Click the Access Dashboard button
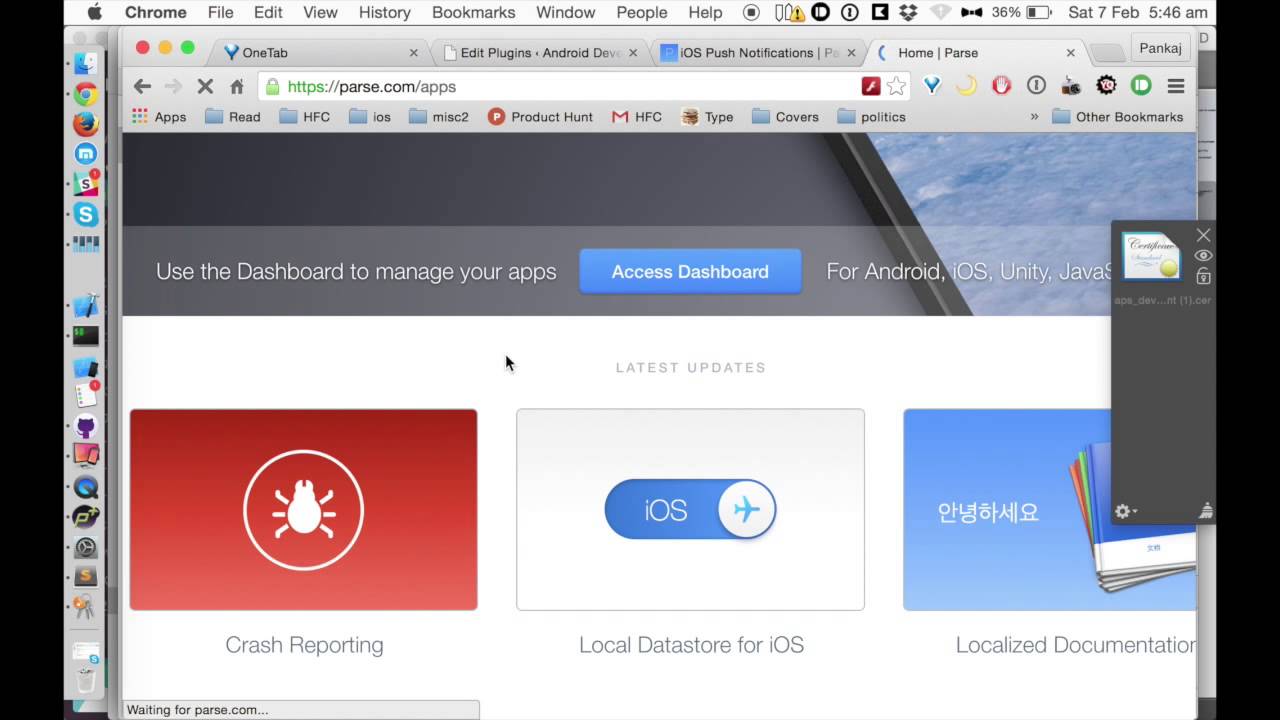Screen dimensions: 1280x720 point(690,272)
